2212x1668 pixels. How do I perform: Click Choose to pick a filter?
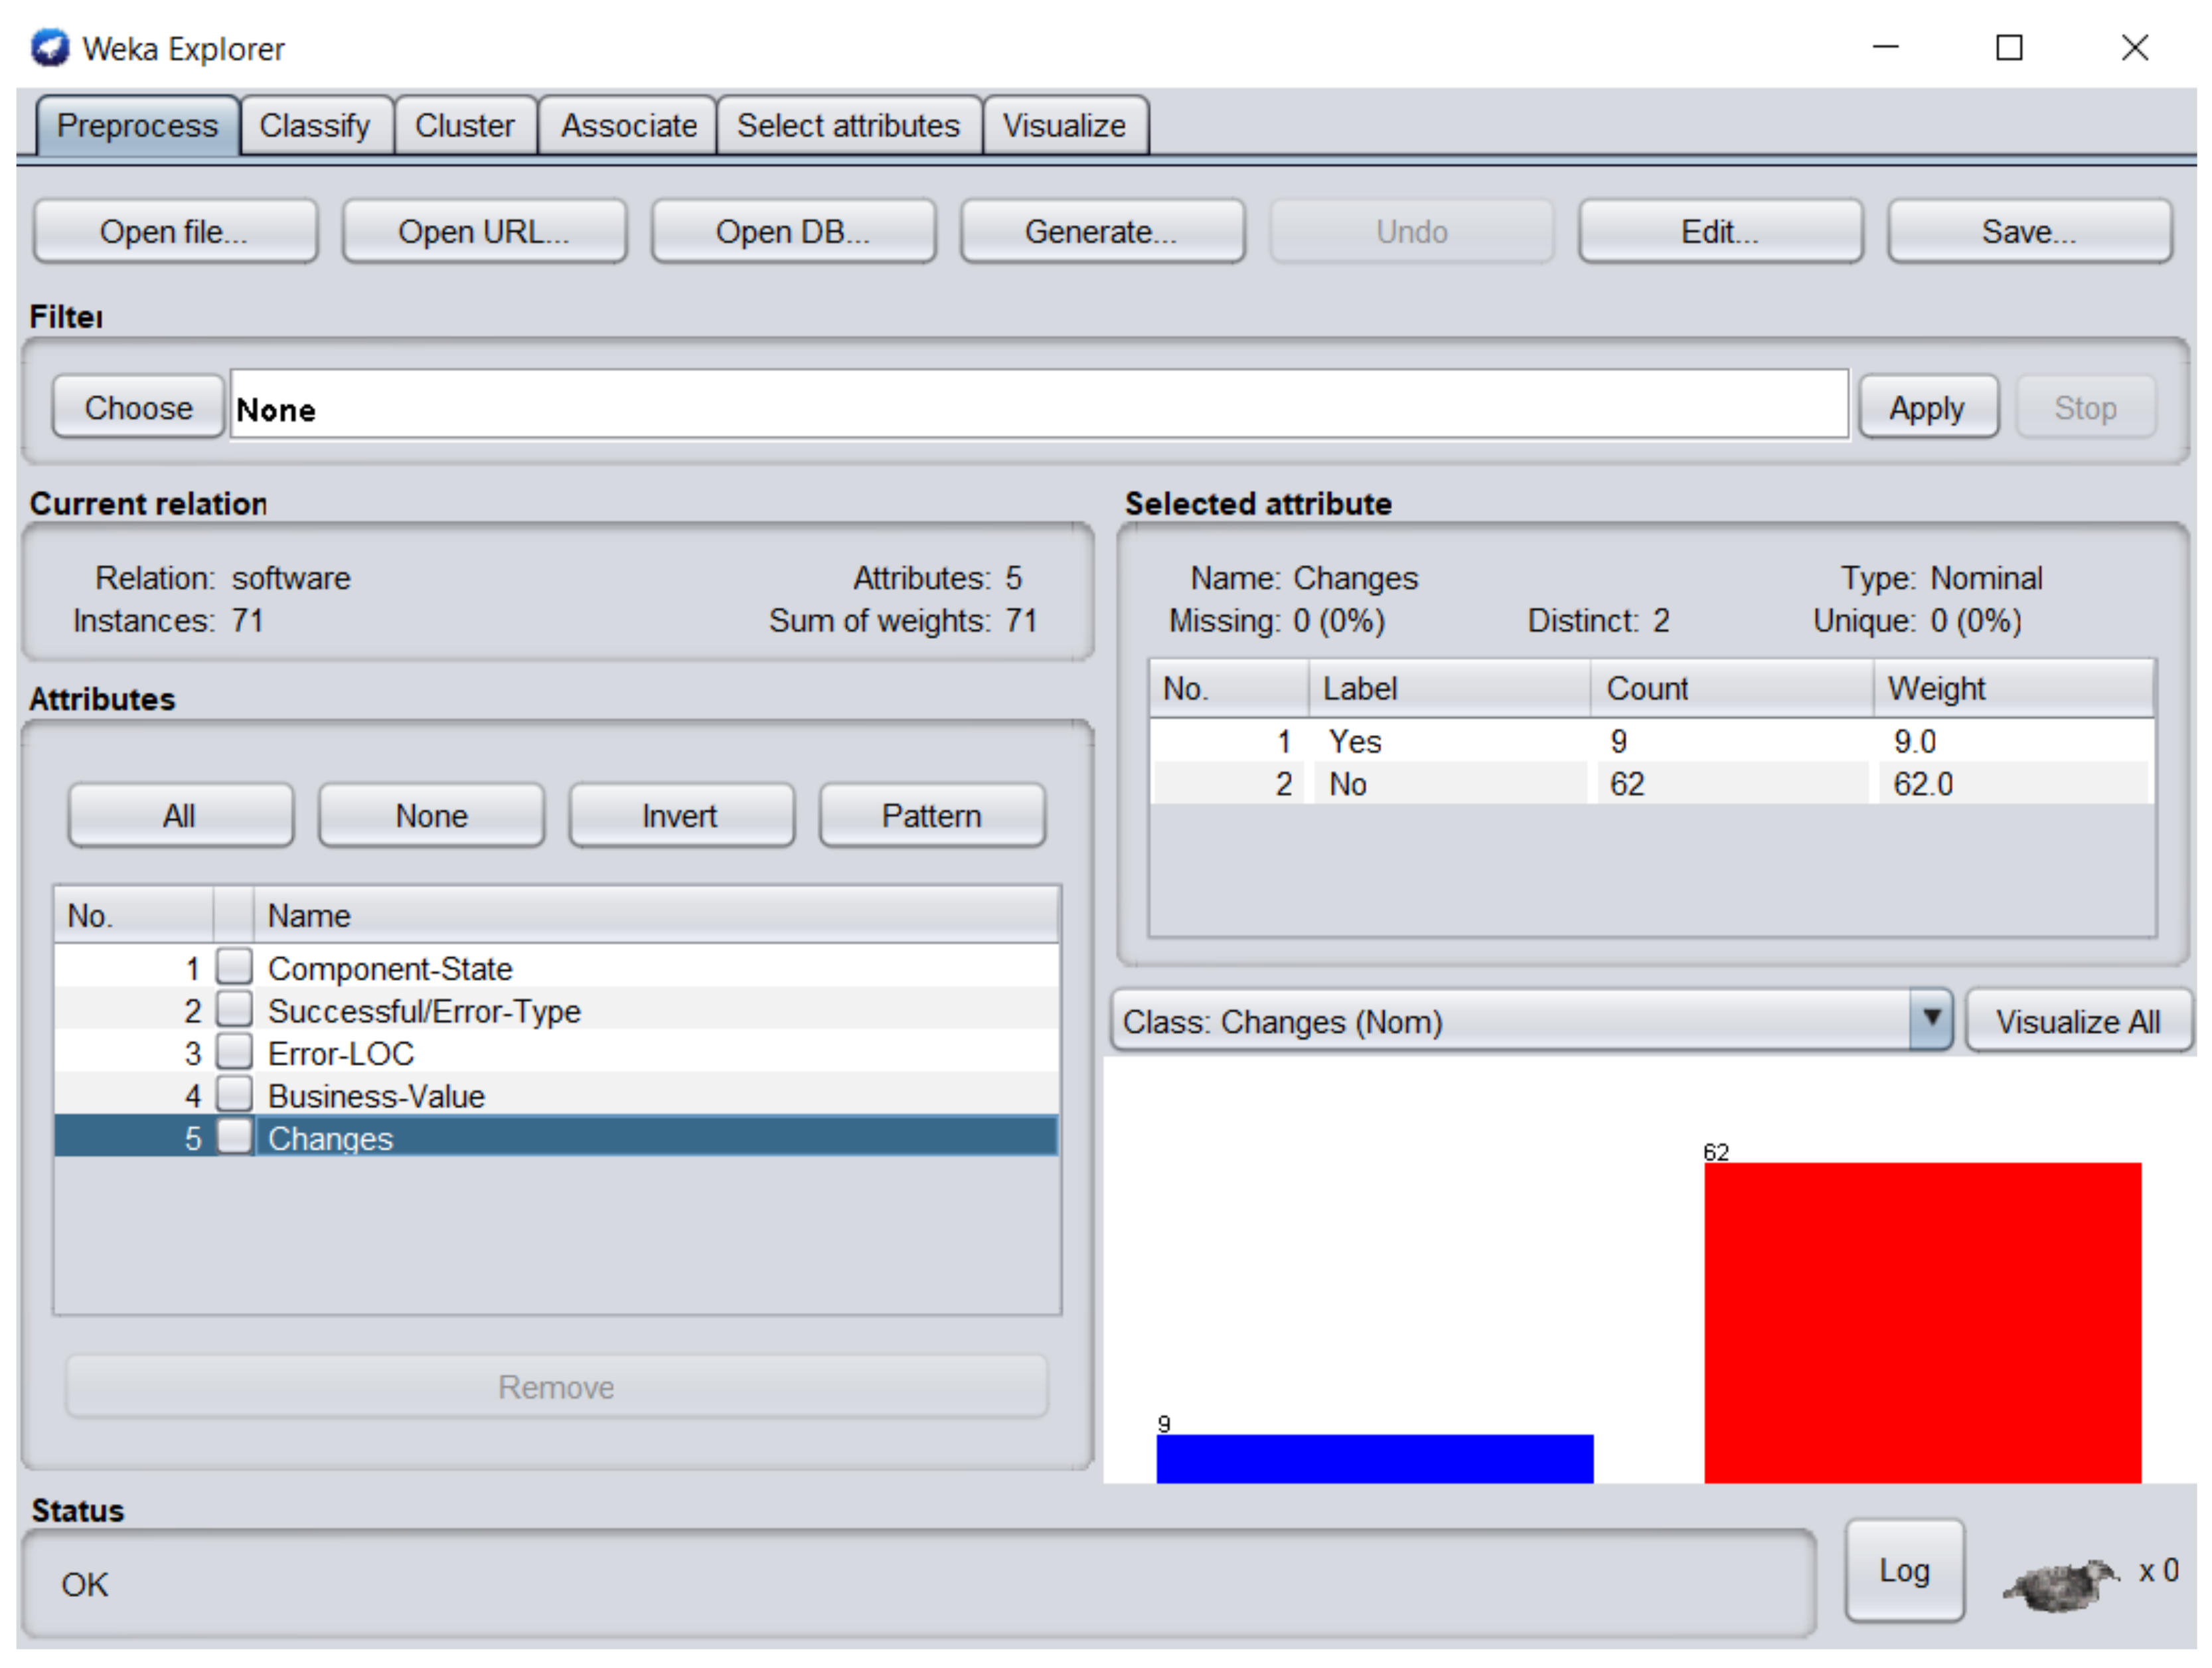(x=138, y=408)
